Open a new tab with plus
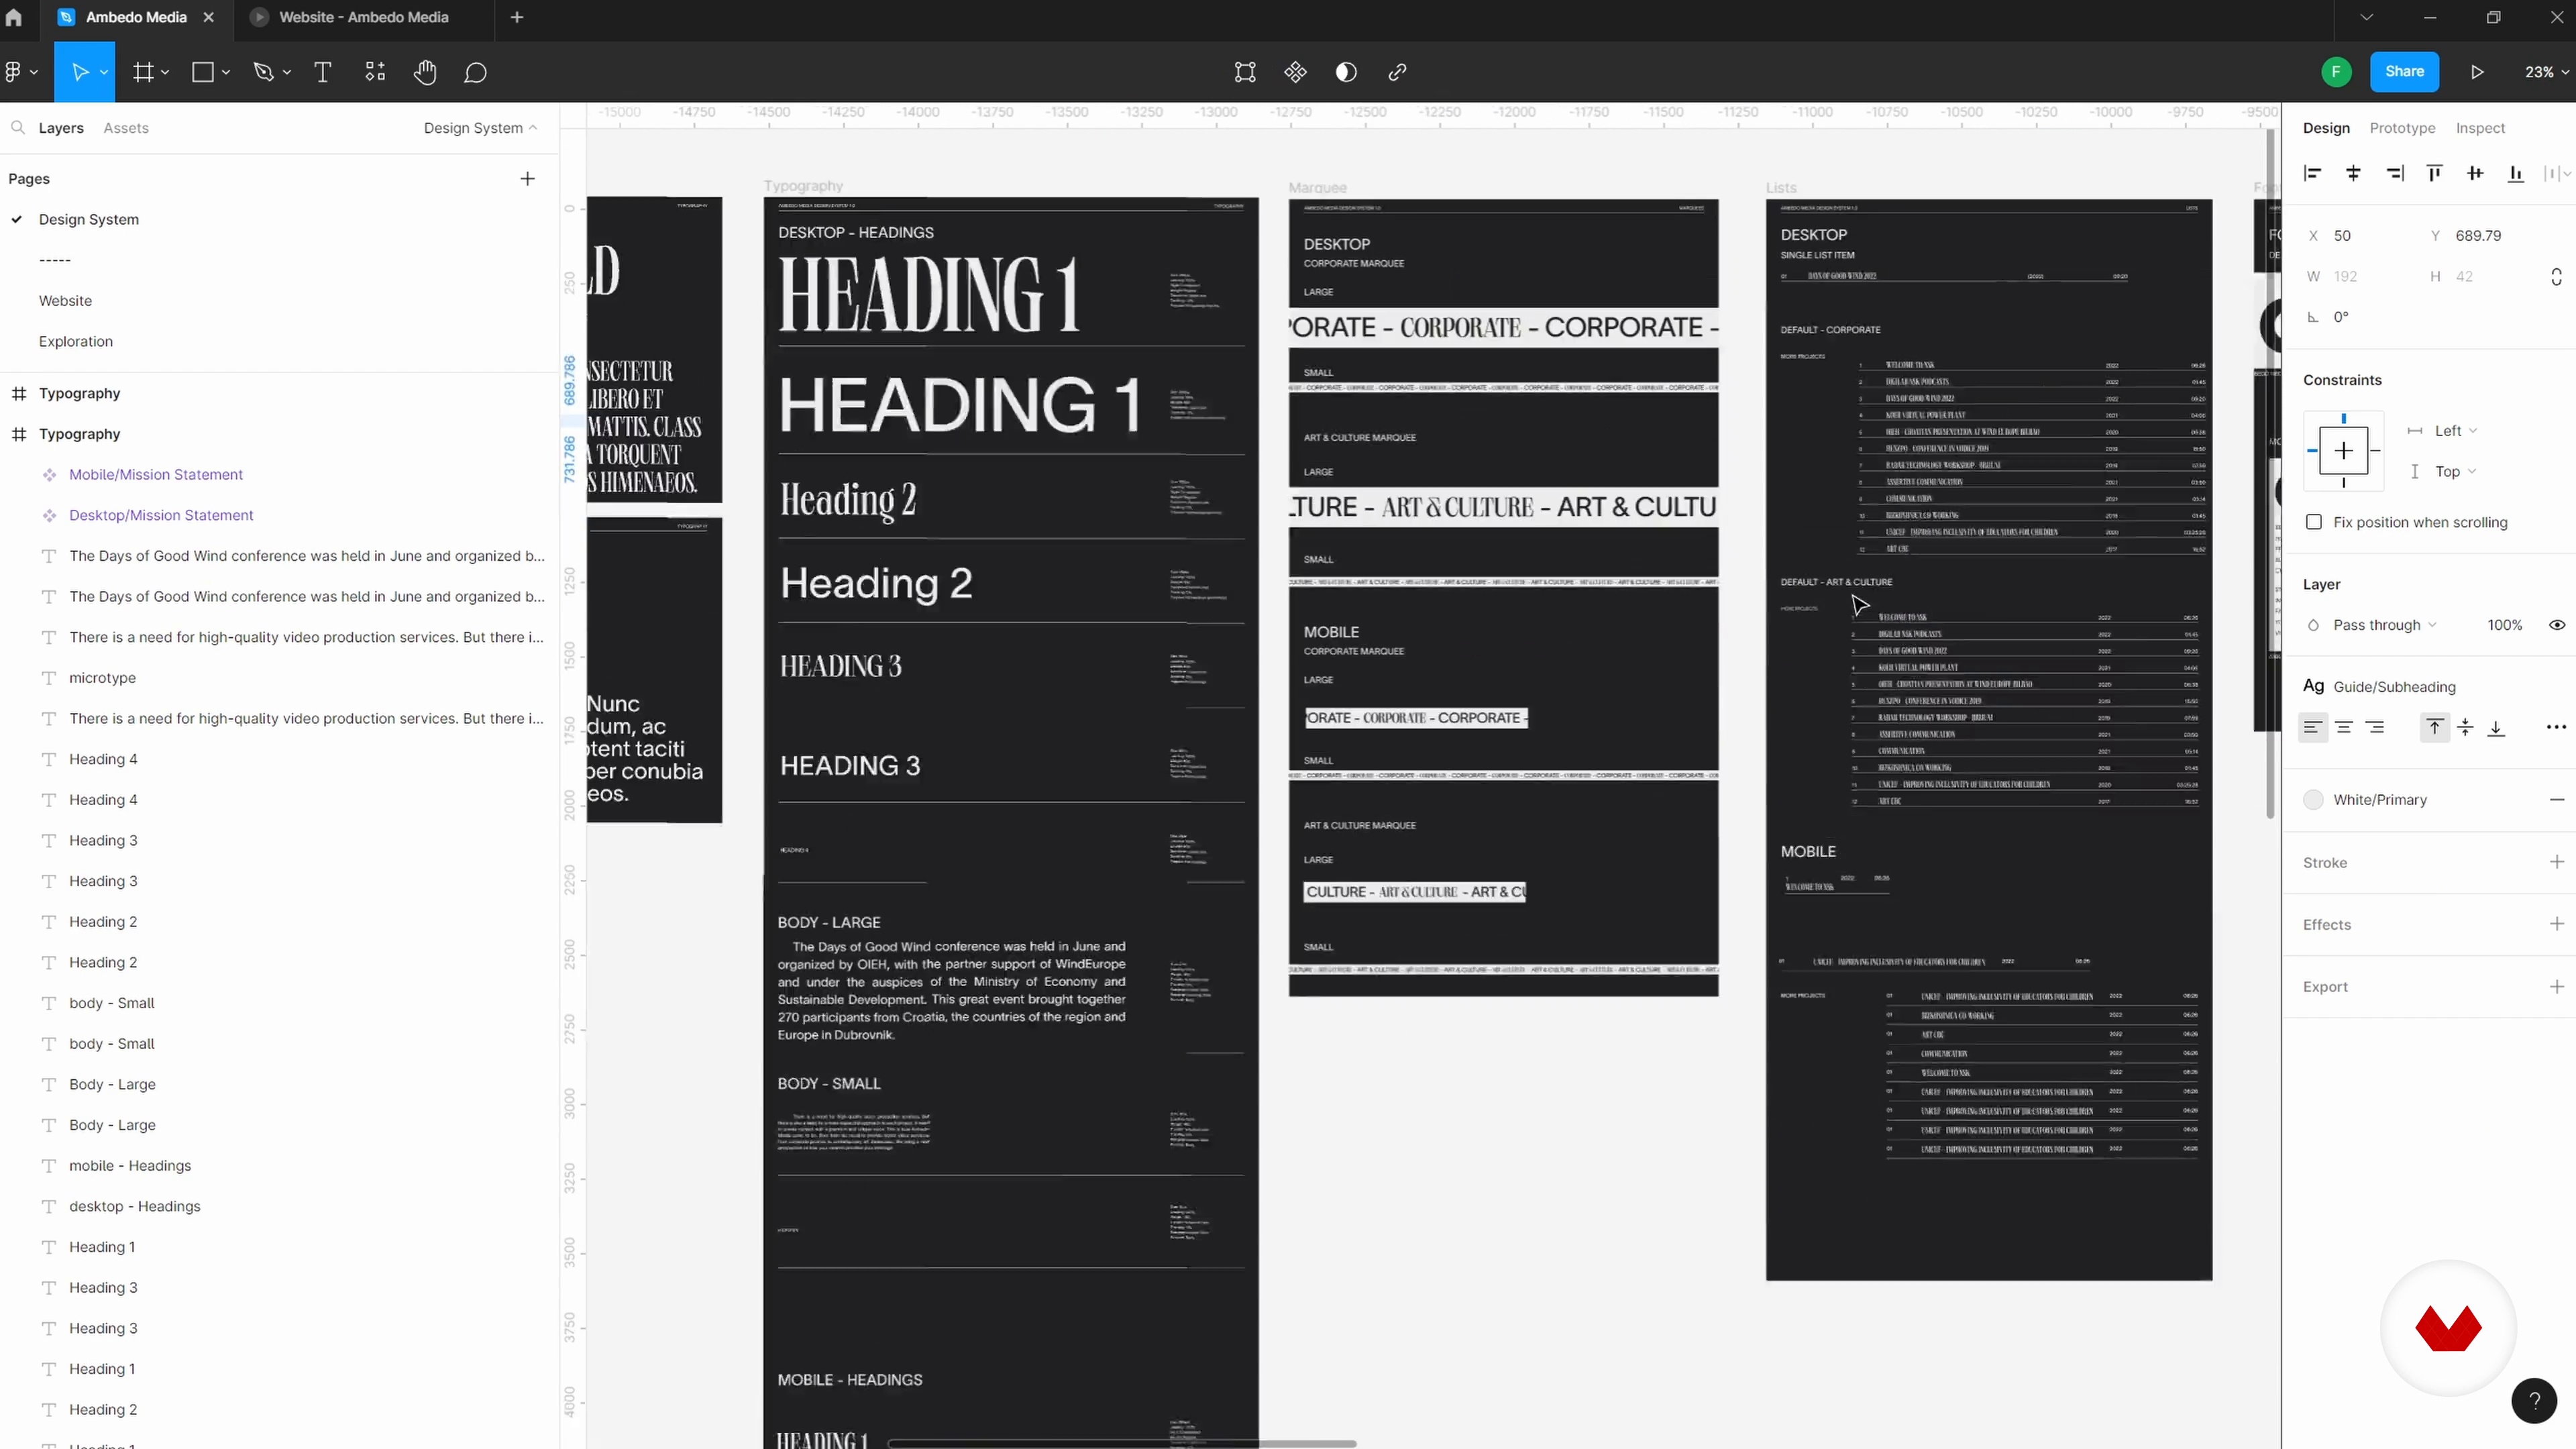The height and width of the screenshot is (1449, 2576). pos(517,17)
